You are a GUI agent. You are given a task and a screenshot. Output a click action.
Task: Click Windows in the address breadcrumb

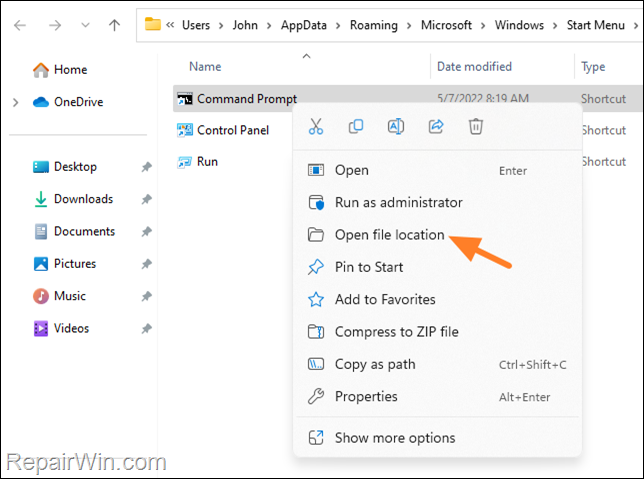[519, 25]
